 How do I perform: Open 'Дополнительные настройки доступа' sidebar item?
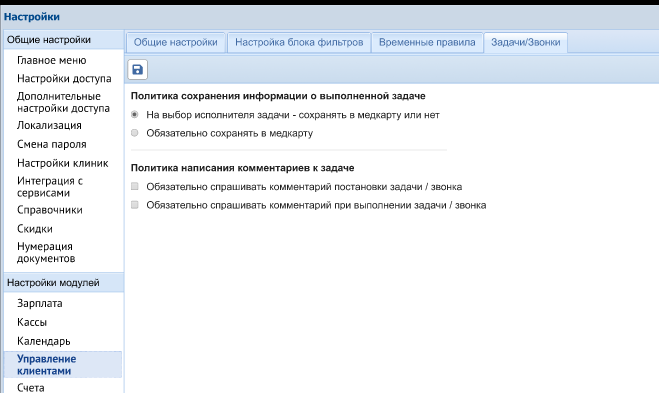(x=63, y=102)
